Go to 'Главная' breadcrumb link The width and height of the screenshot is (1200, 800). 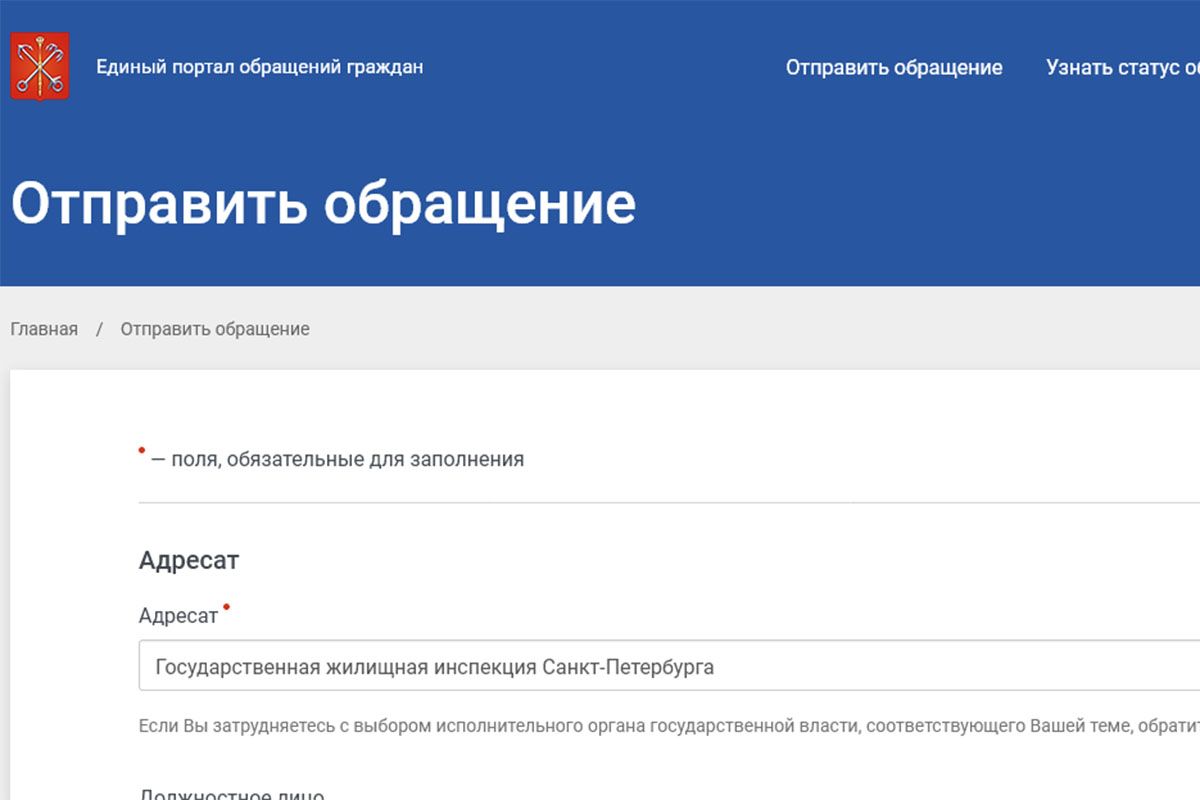point(44,329)
